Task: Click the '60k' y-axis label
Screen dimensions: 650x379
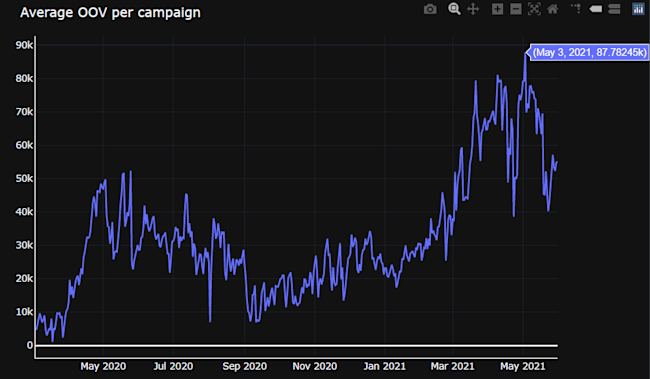Action: click(24, 145)
